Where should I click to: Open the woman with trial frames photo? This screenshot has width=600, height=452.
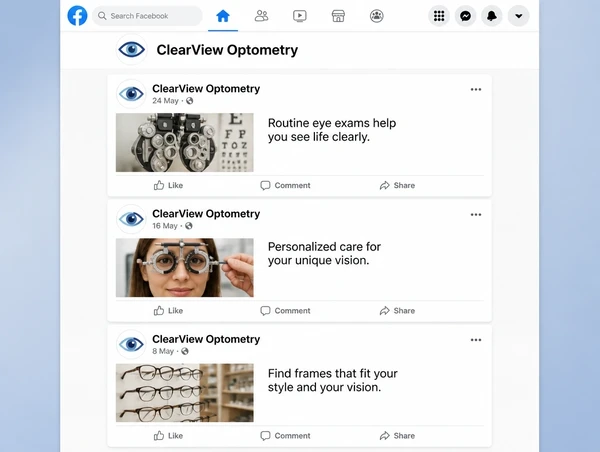[184, 268]
